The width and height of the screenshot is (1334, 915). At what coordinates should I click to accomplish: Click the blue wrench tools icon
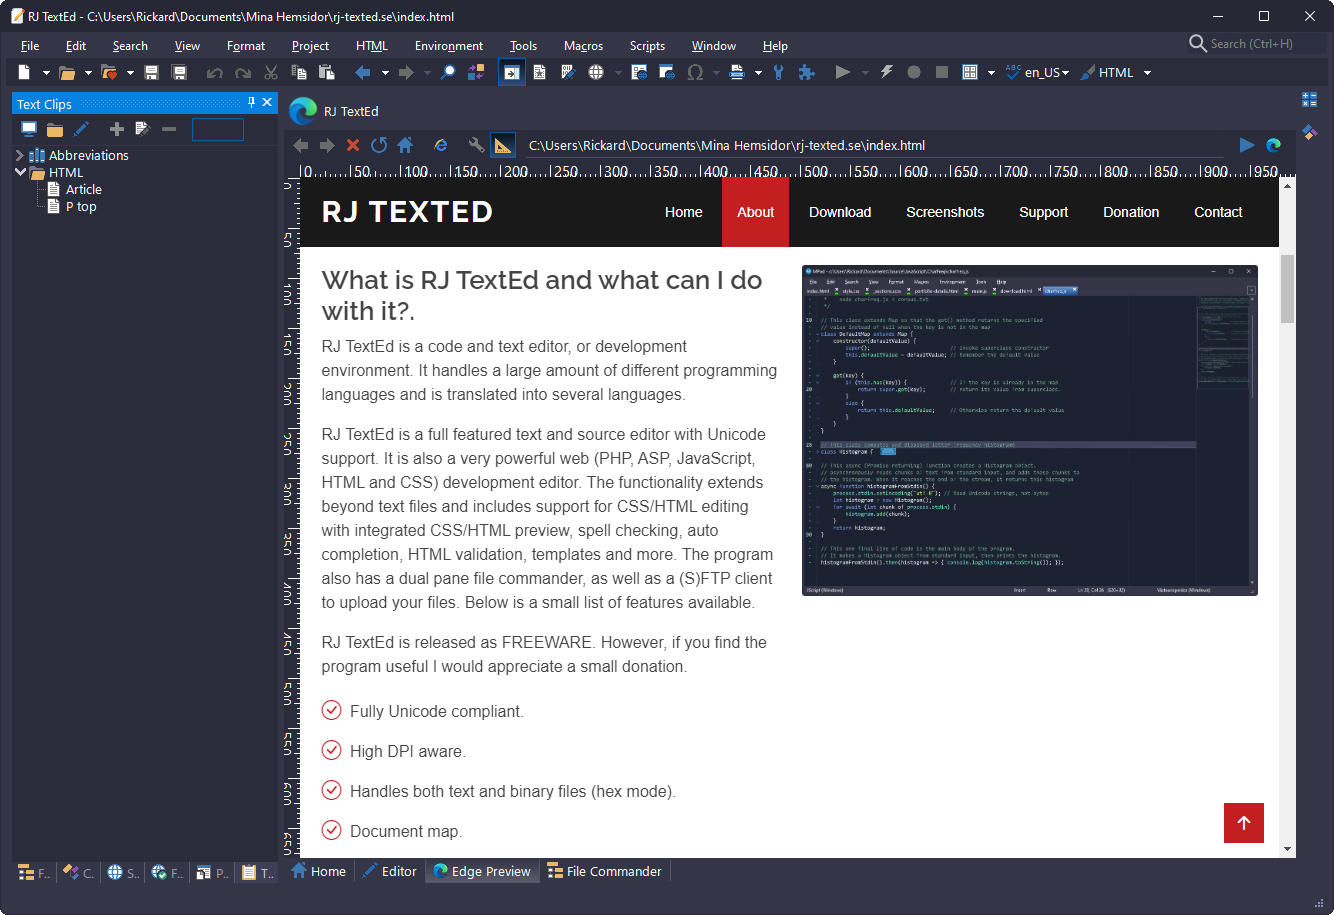pyautogui.click(x=779, y=73)
